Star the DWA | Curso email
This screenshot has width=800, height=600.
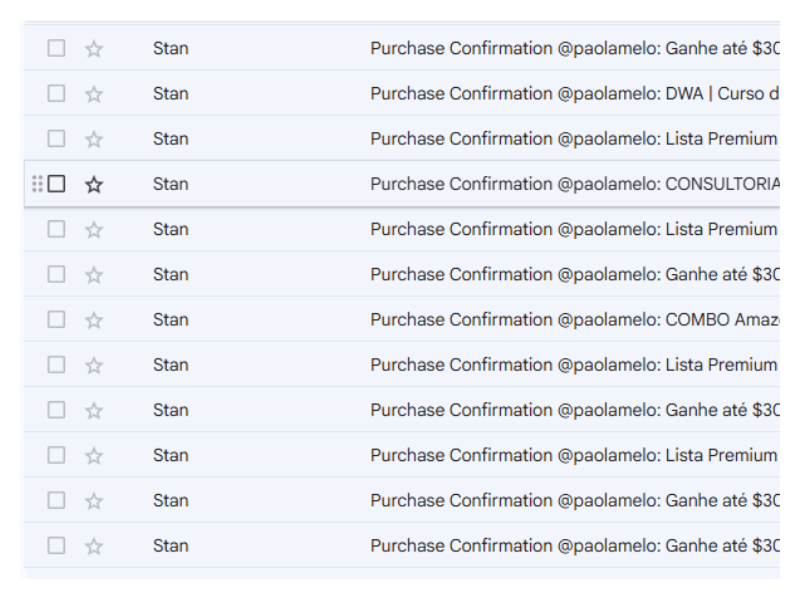(x=94, y=94)
